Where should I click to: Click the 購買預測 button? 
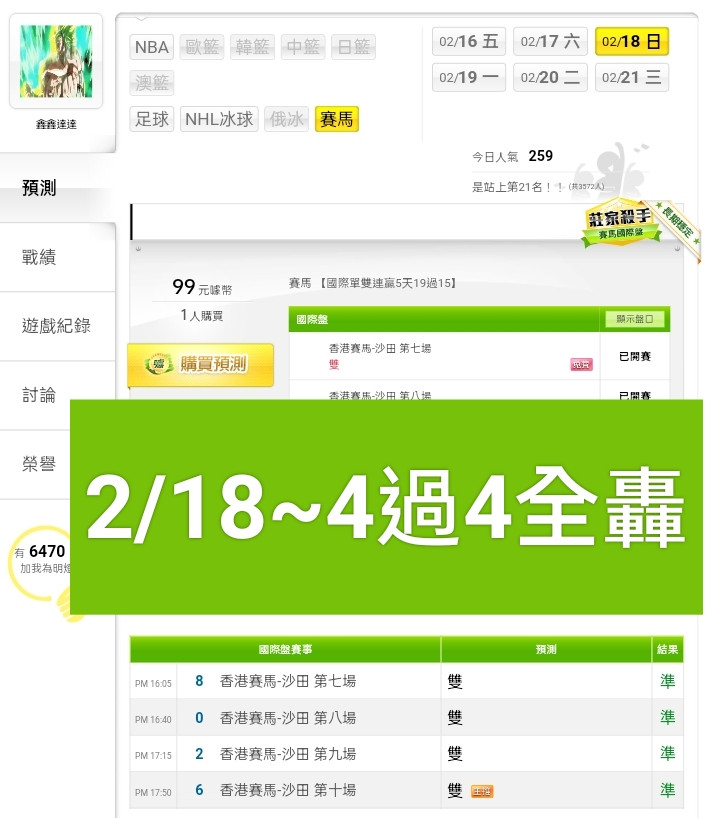[200, 365]
